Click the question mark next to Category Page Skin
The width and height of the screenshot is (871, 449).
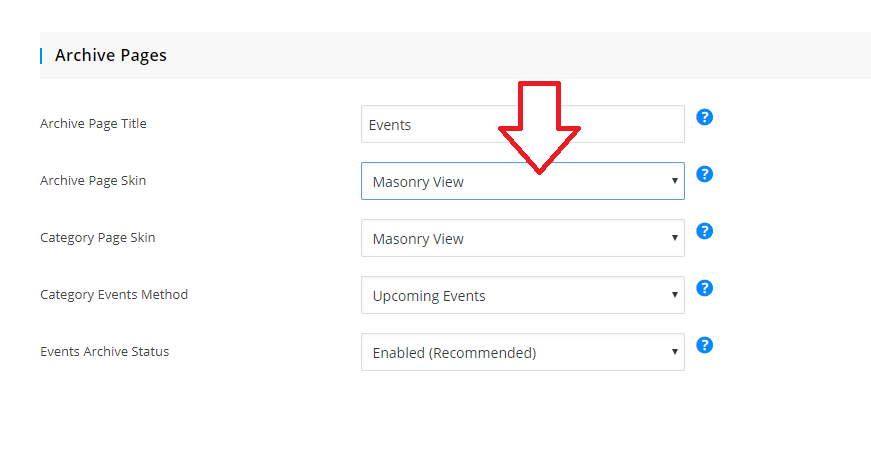(704, 231)
